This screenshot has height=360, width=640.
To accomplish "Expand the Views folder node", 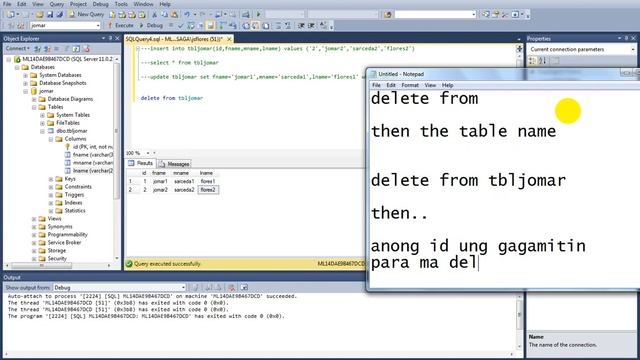I will (34, 219).
